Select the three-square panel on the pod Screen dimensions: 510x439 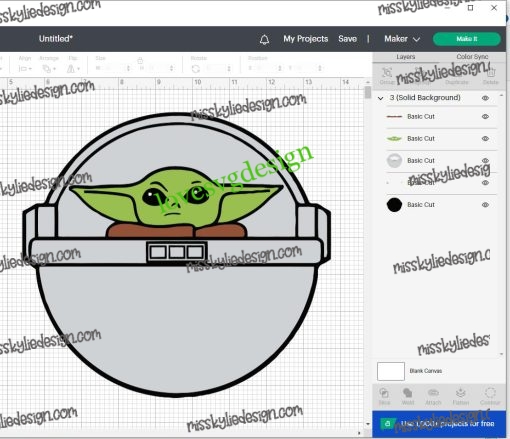[x=177, y=252]
